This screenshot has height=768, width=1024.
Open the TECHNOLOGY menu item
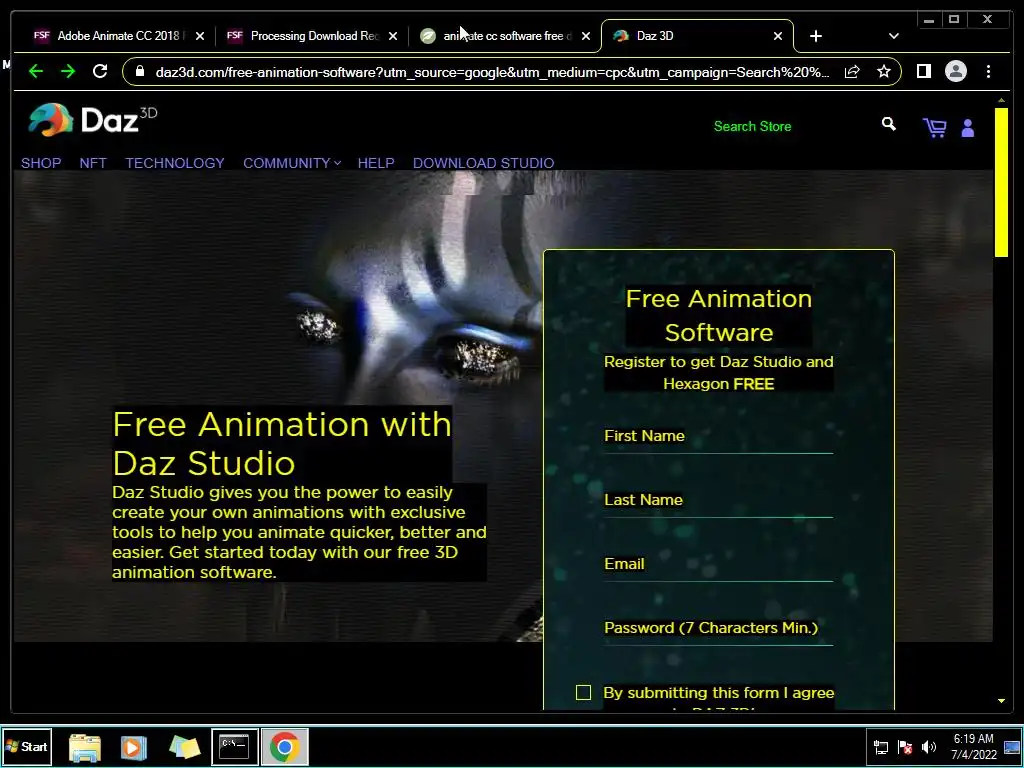point(175,163)
